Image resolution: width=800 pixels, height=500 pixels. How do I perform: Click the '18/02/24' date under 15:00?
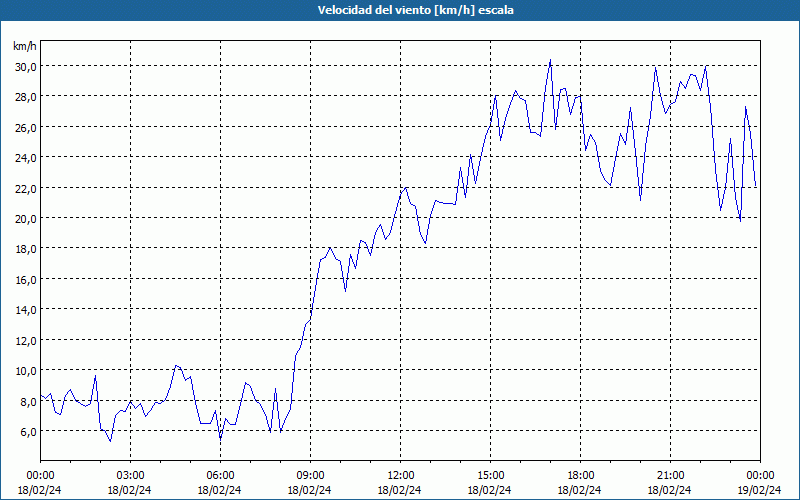490,490
